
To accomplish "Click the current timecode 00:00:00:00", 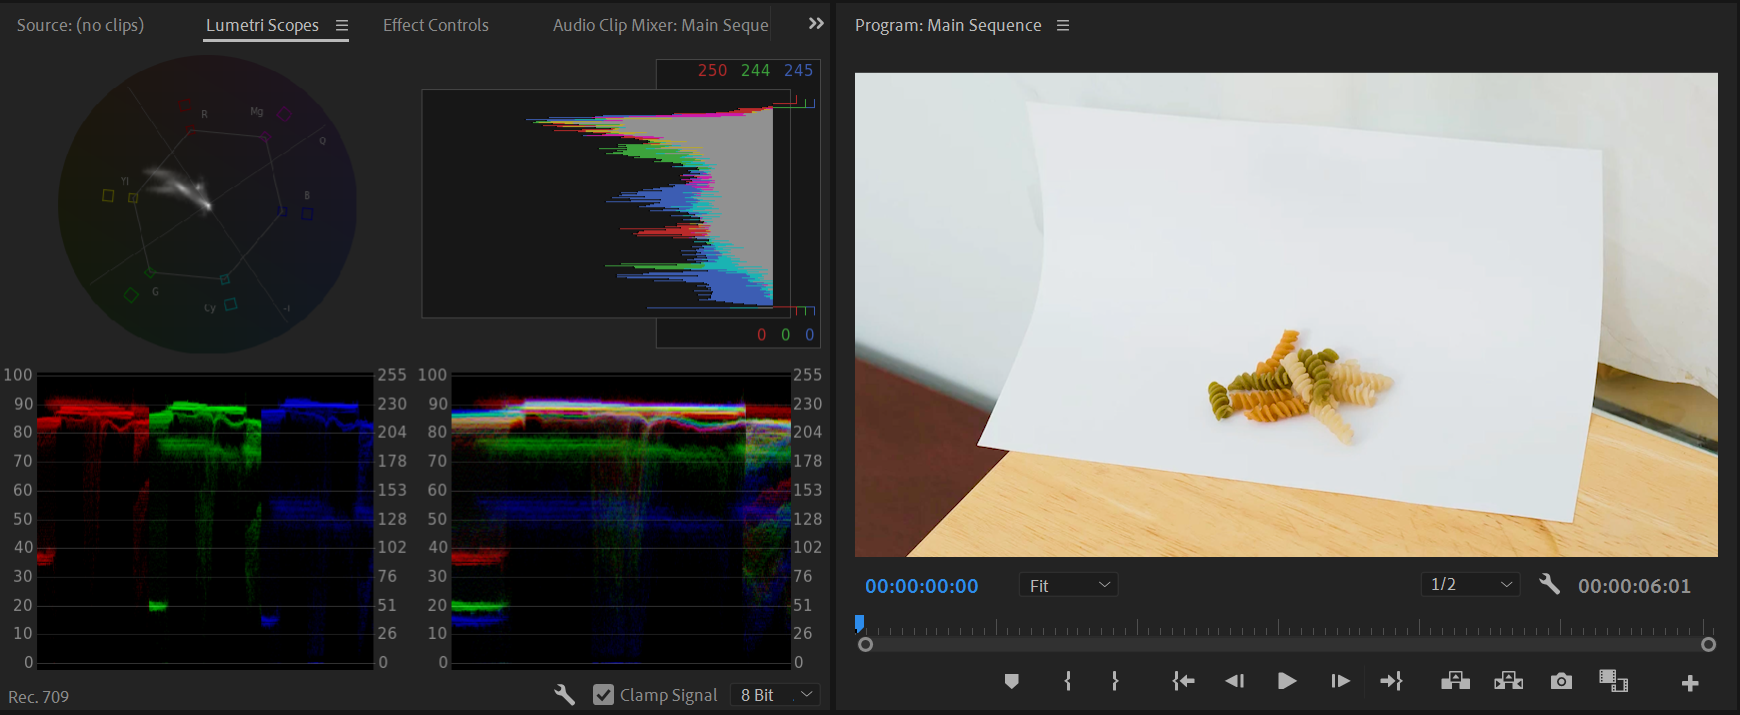I will point(922,586).
